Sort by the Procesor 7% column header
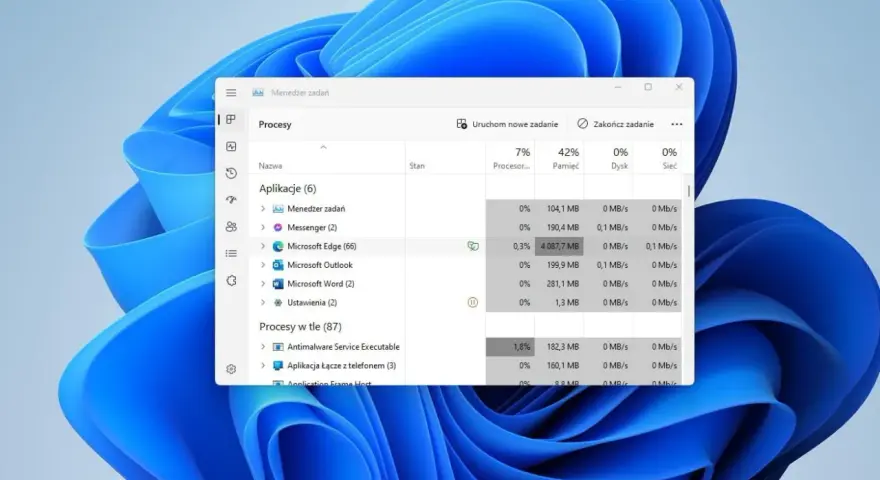The width and height of the screenshot is (880, 480). [511, 158]
